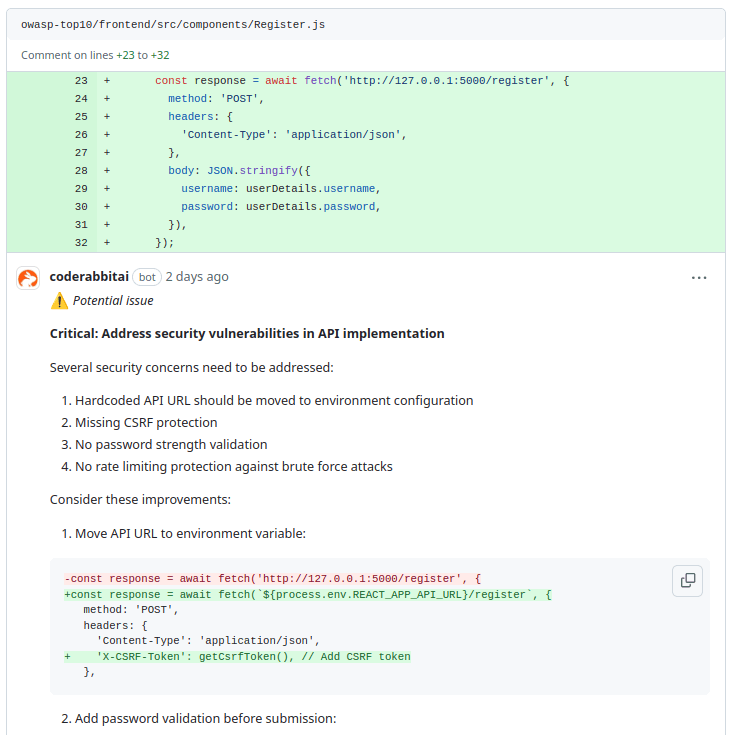Image resolution: width=735 pixels, height=735 pixels.
Task: Click the removed fetch line in suggestion
Action: click(x=273, y=579)
